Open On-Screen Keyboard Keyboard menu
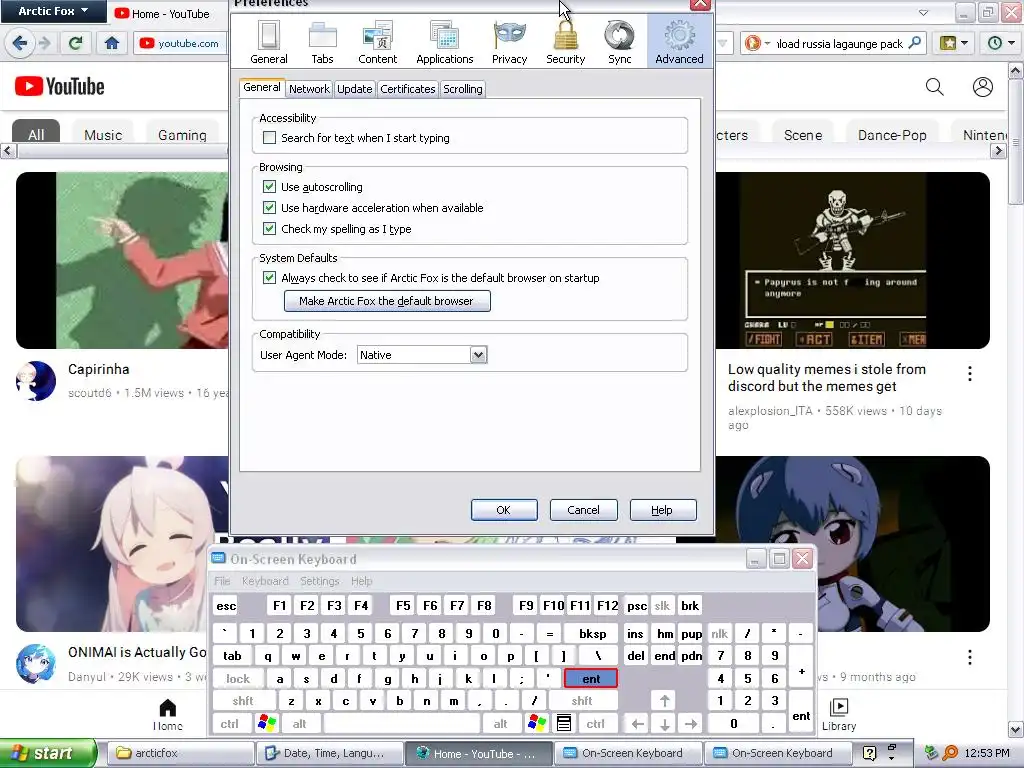The height and width of the screenshot is (768, 1024). 264,581
